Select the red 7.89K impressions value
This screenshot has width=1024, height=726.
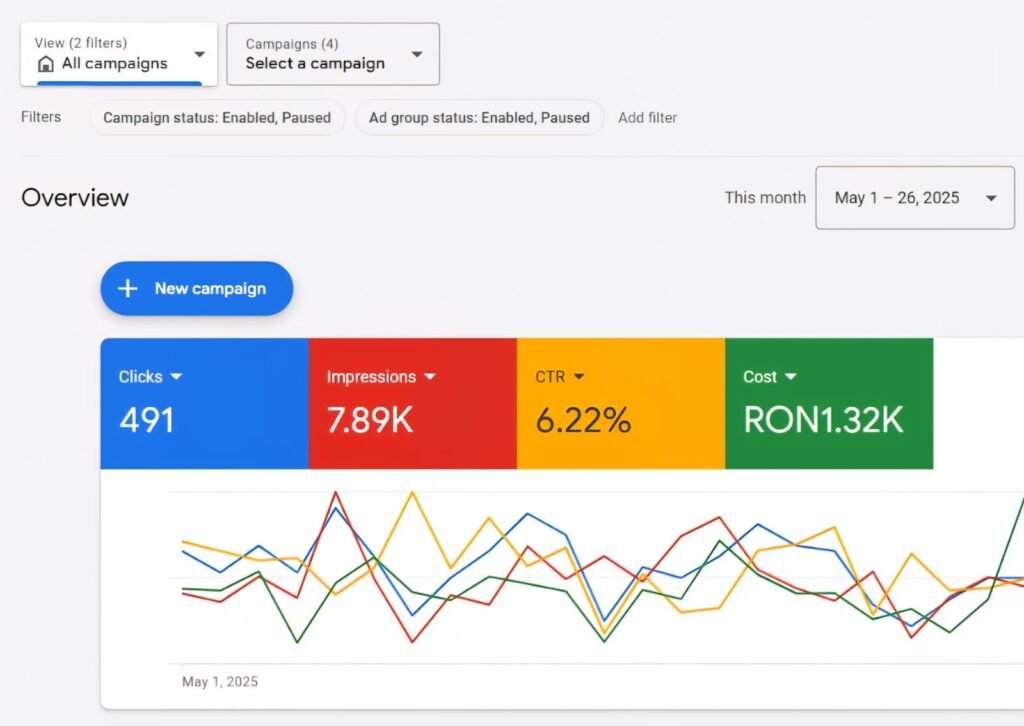tap(370, 420)
